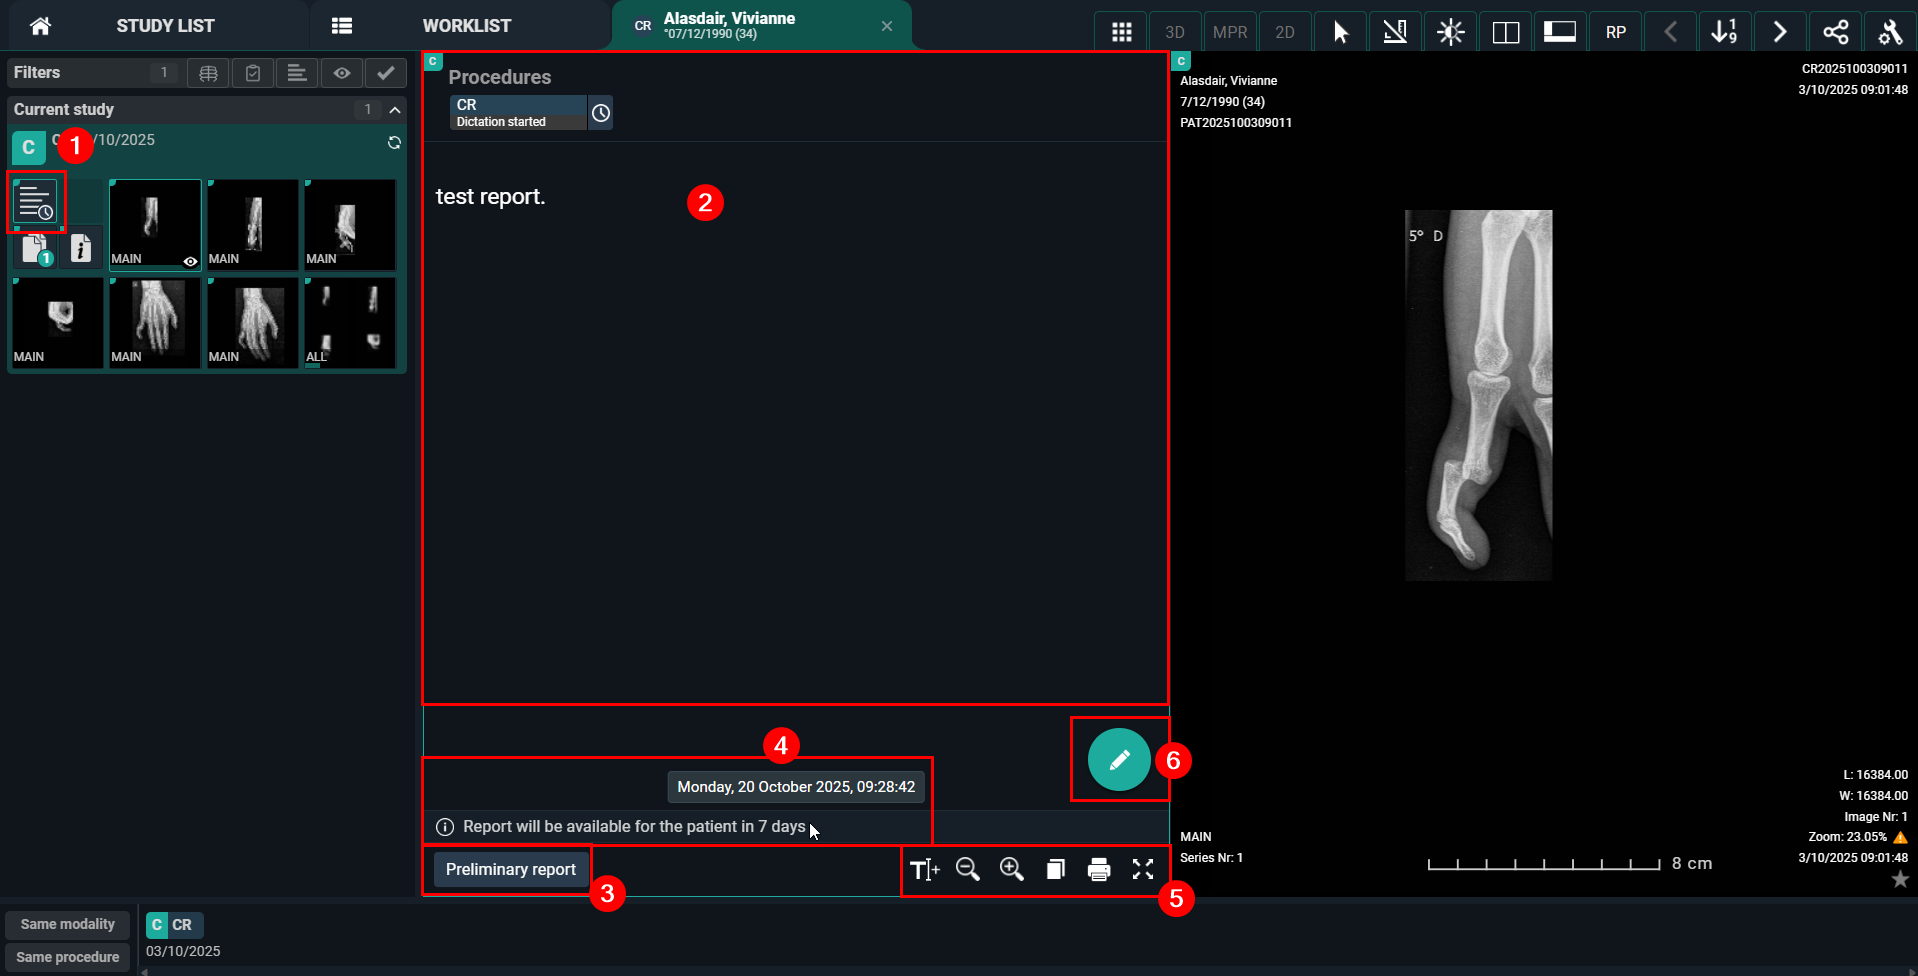The width and height of the screenshot is (1918, 976).
Task: Toggle the checkmark filter button
Action: point(386,73)
